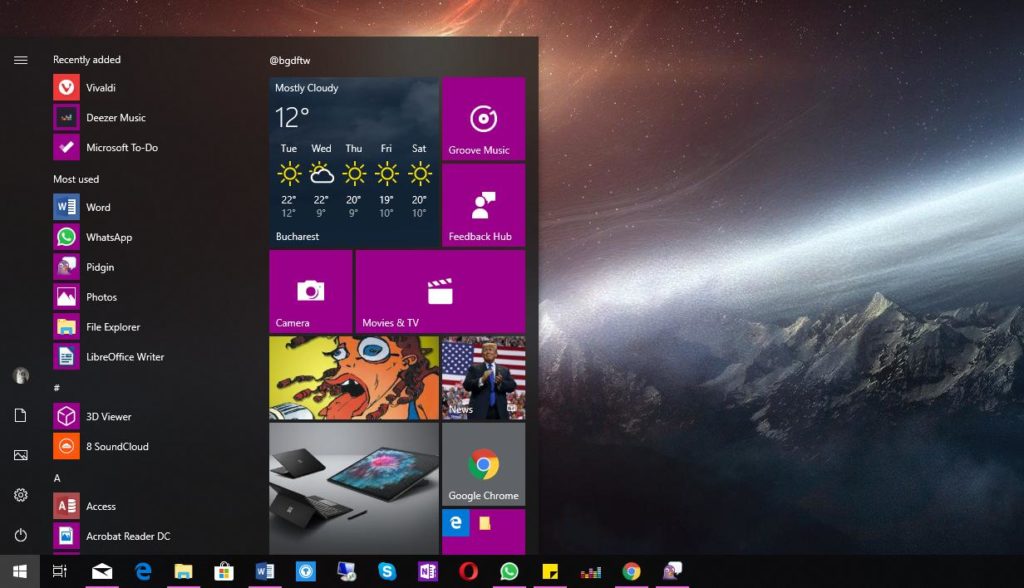Open the Groove Music tile
Viewport: 1024px width, 588px height.
pos(483,119)
